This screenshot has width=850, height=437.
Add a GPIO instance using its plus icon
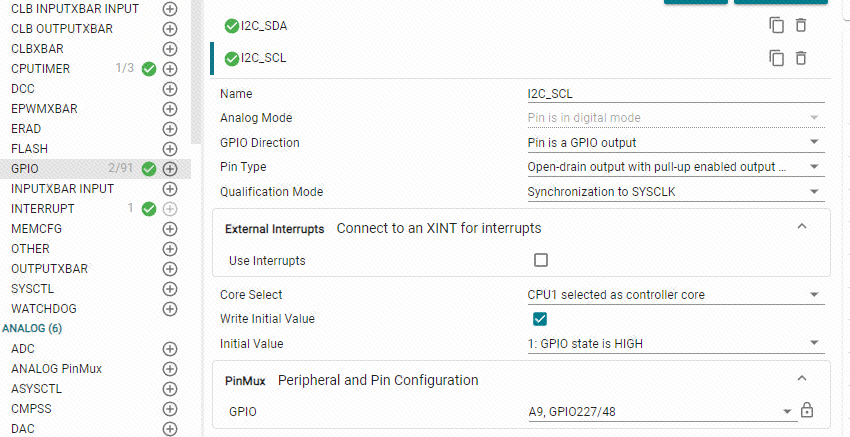pyautogui.click(x=170, y=169)
